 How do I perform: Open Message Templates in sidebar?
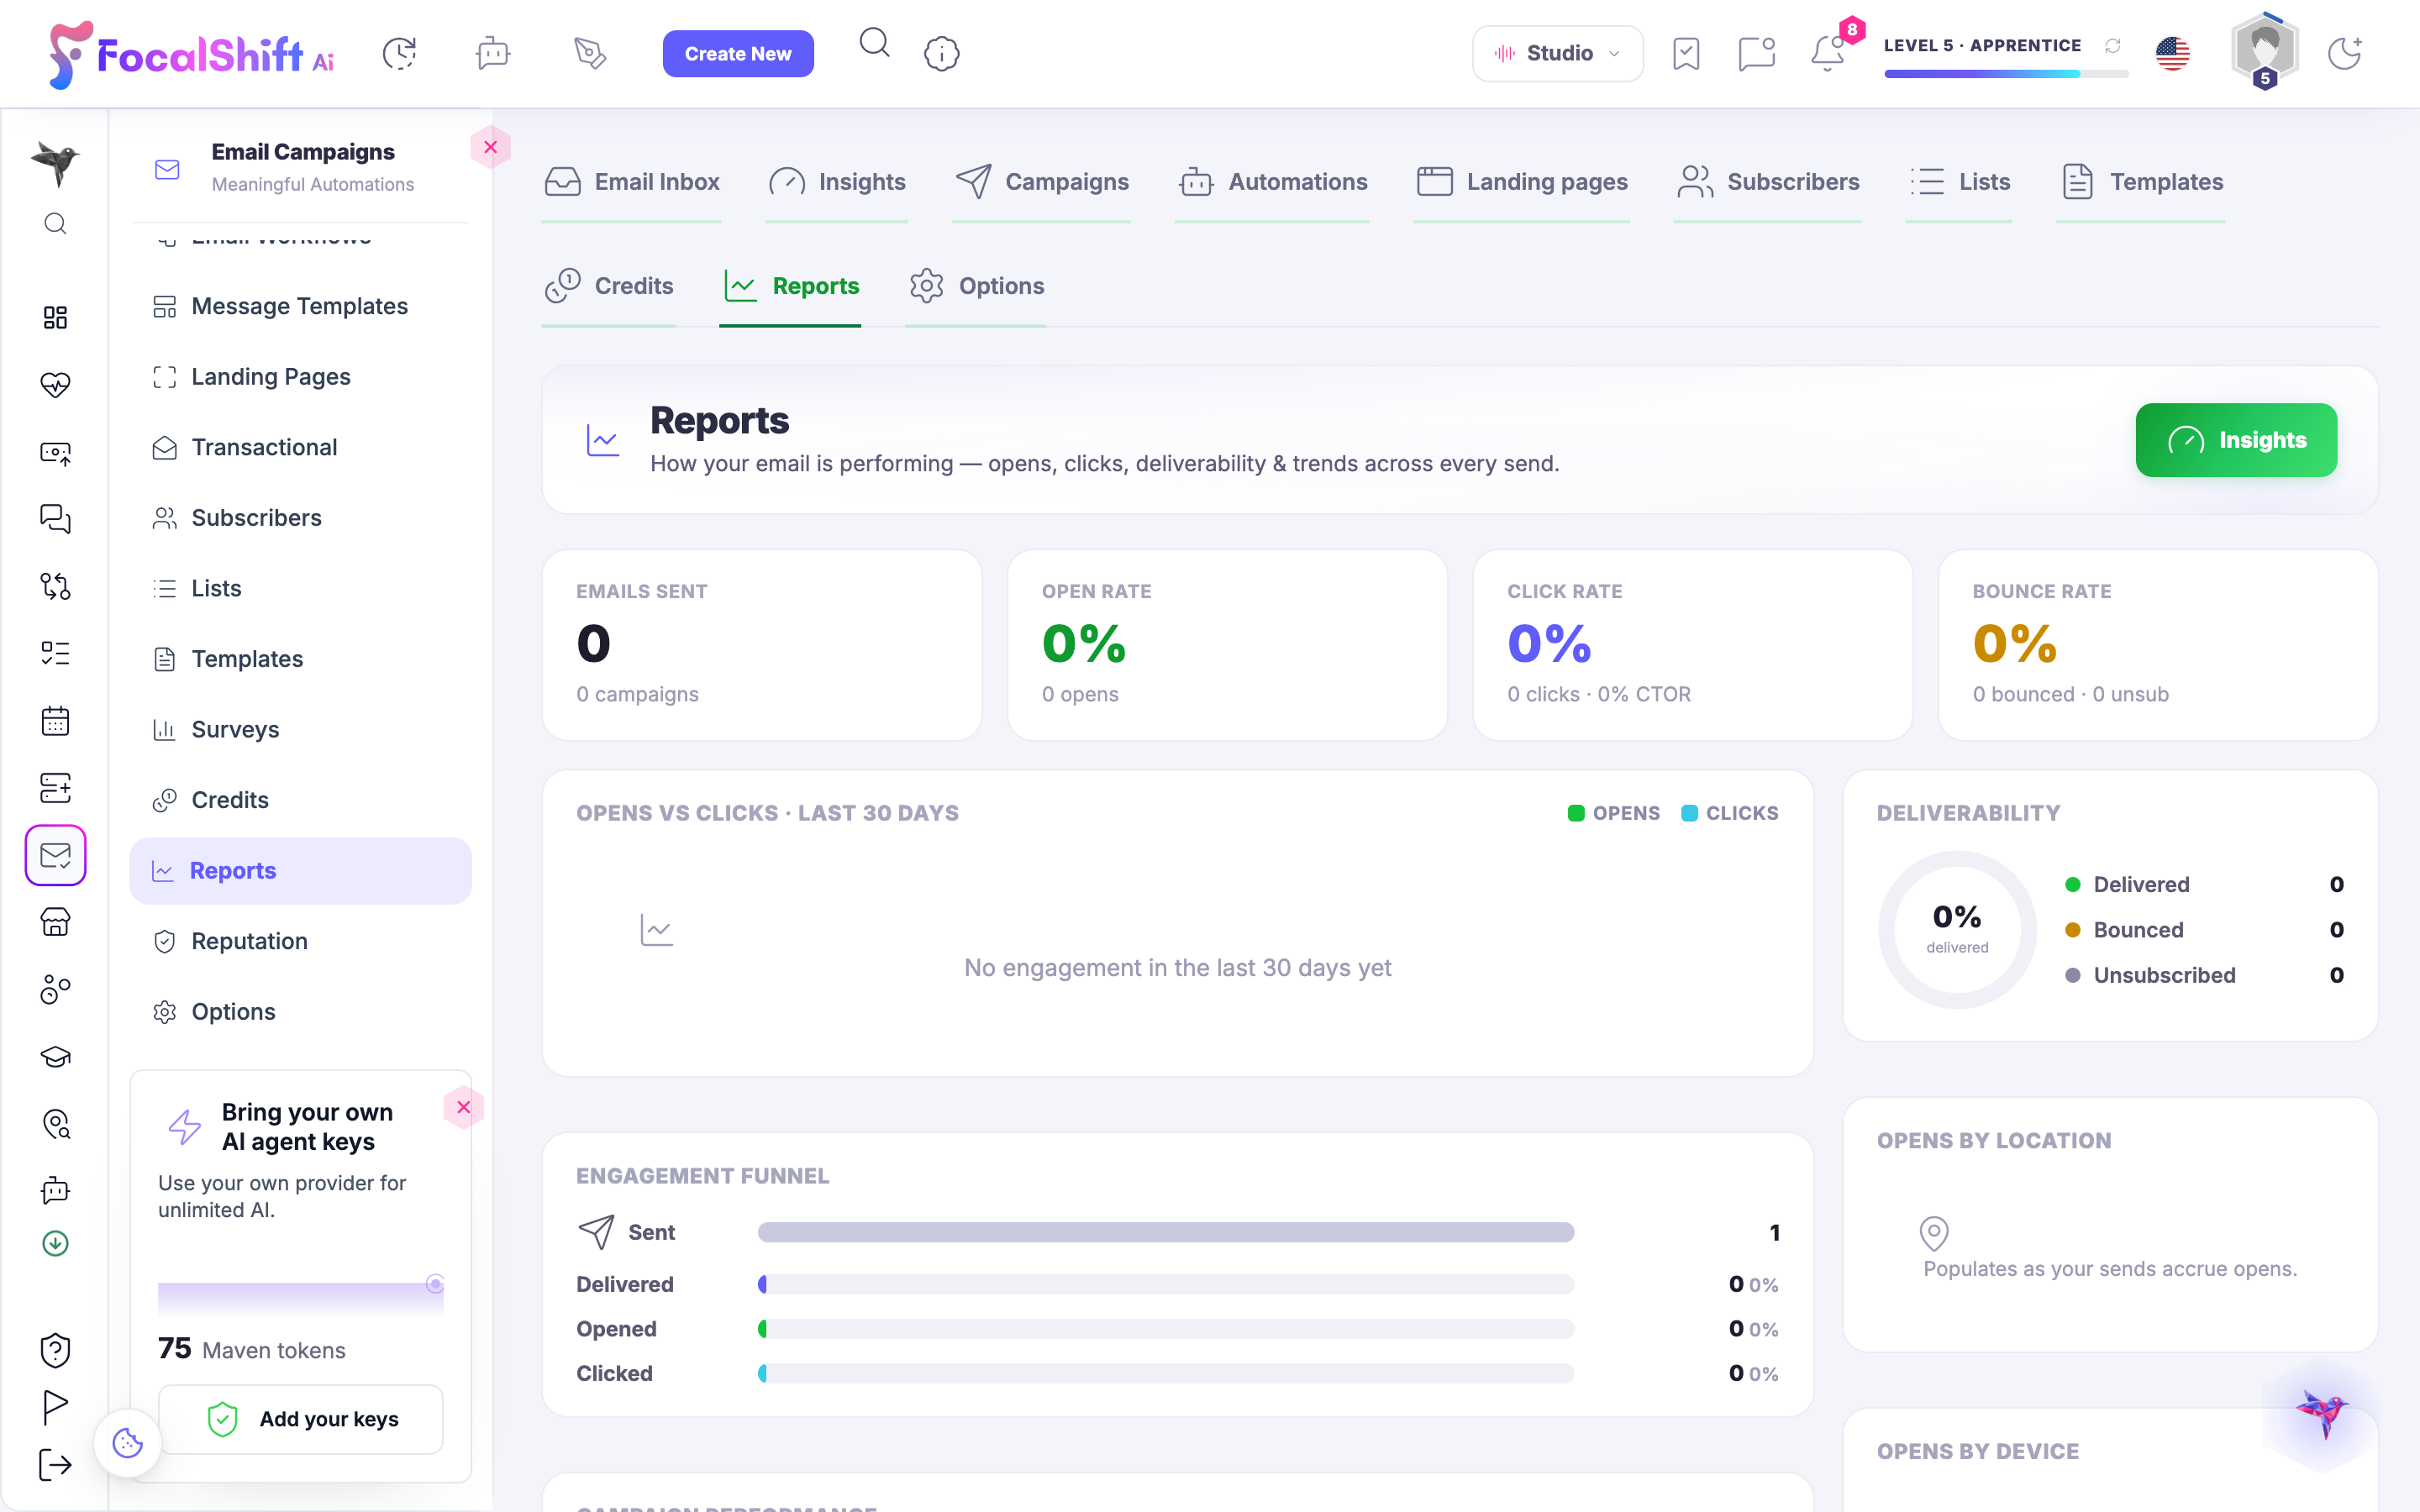tap(300, 306)
